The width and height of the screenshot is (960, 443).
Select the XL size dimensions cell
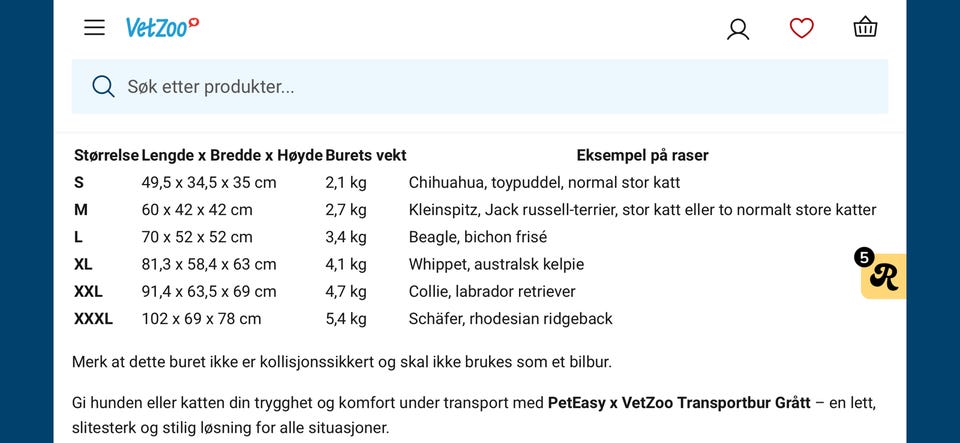coord(209,264)
